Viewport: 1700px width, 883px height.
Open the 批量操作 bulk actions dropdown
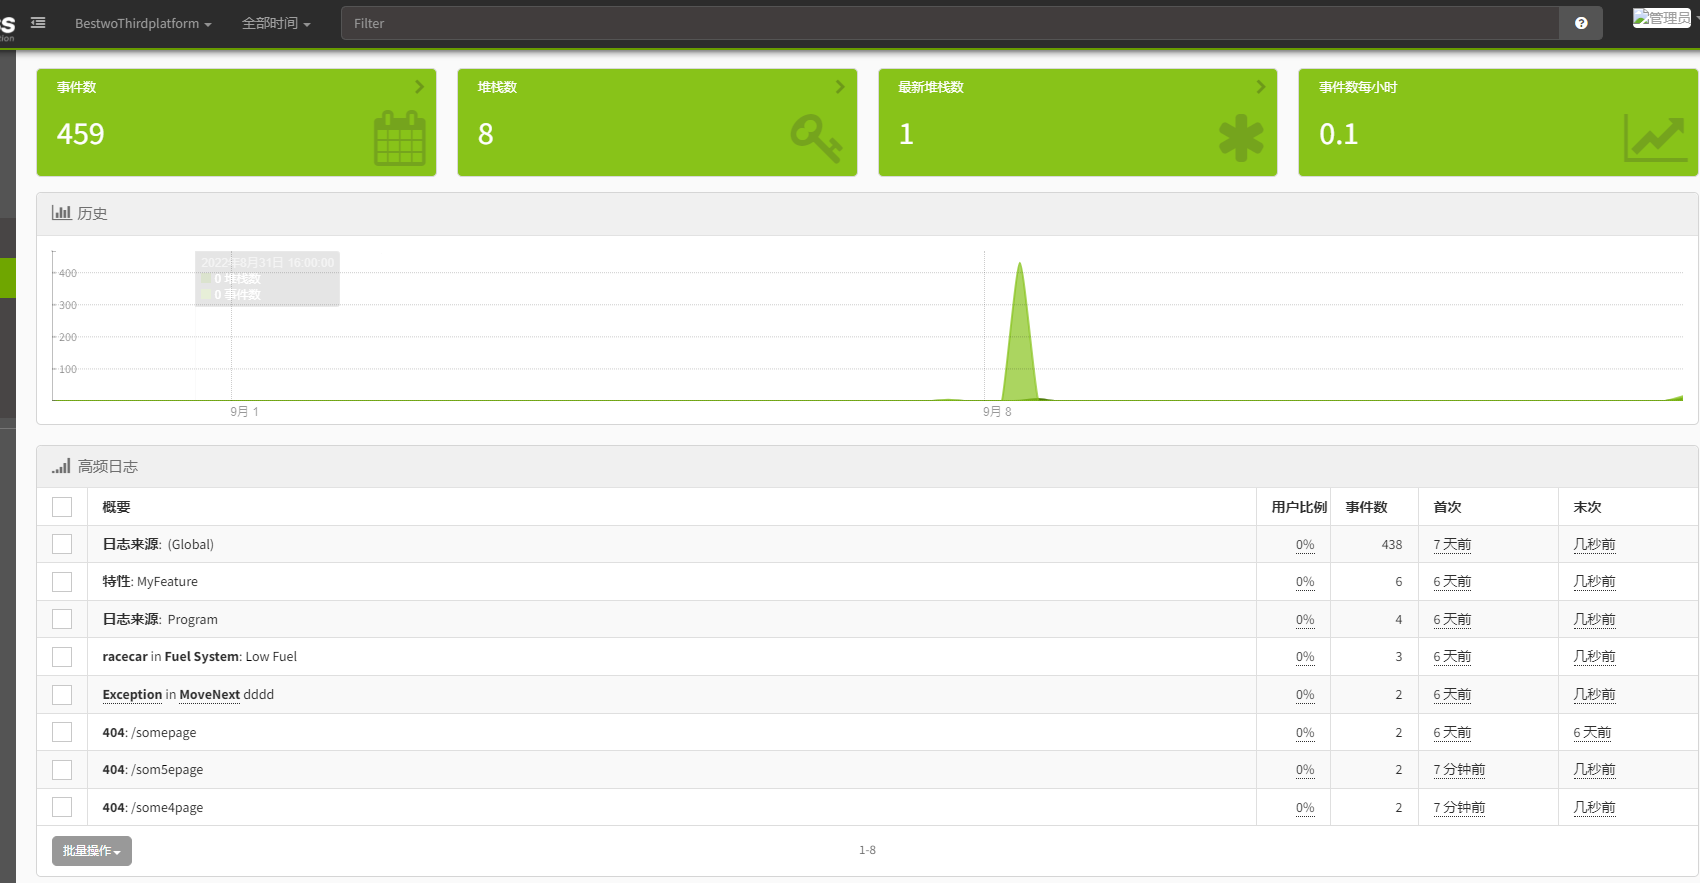coord(92,851)
